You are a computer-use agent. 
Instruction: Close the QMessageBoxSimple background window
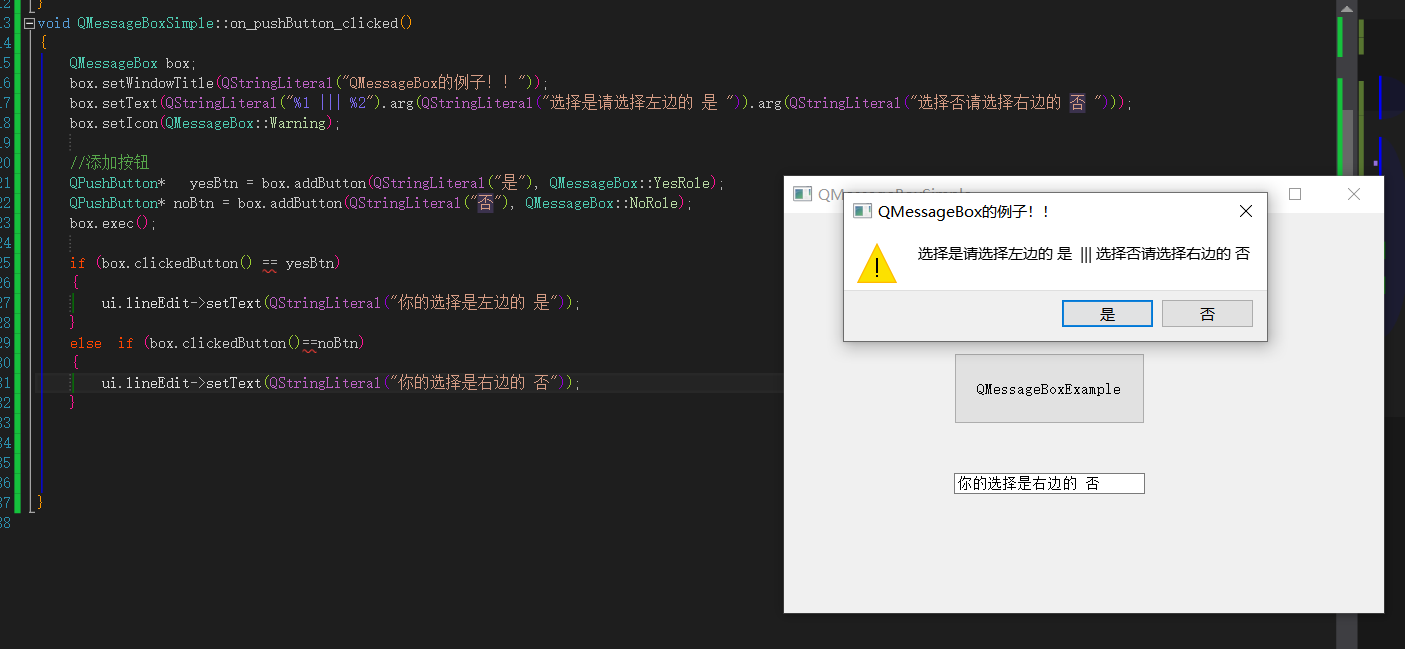[x=1354, y=194]
